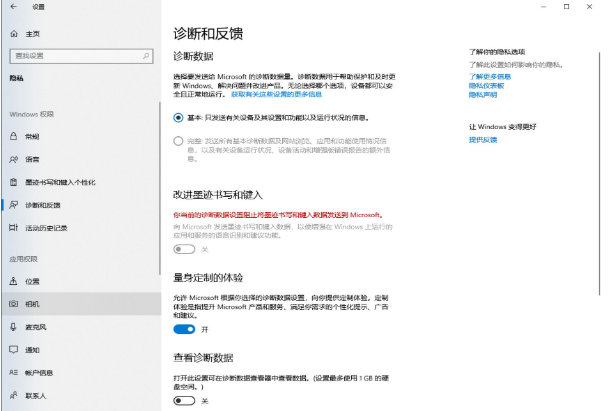609x411 pixels.
Task: Open the 了解更多信息 link
Action: tap(490, 77)
